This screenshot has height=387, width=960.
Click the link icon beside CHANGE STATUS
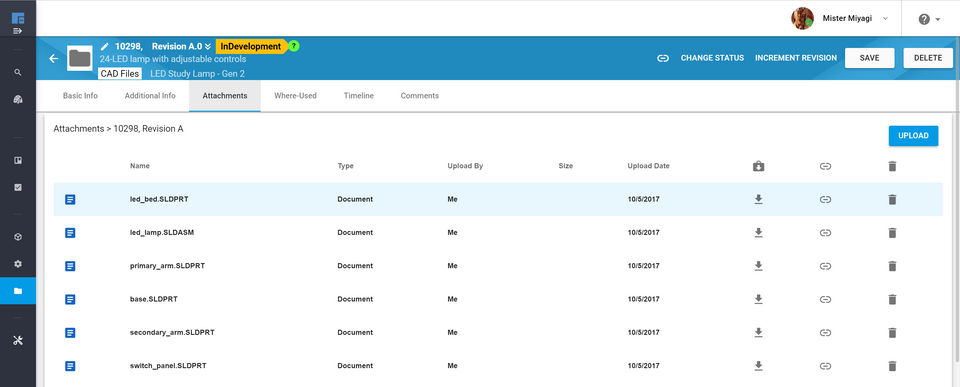click(x=662, y=58)
